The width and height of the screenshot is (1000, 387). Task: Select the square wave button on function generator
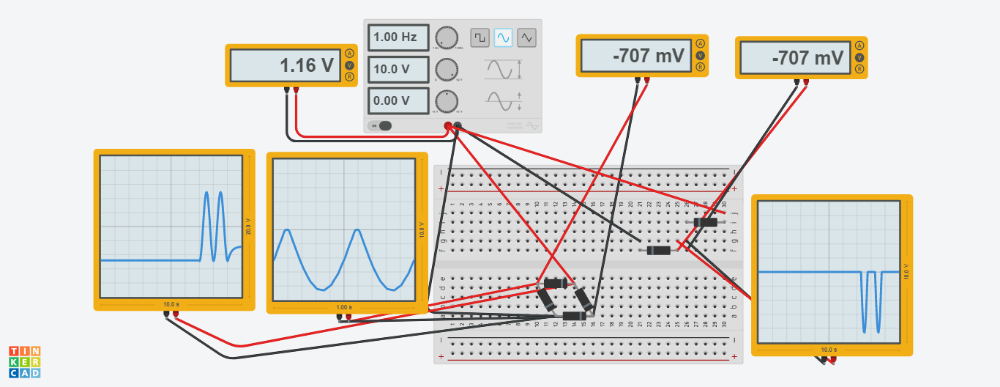click(480, 38)
